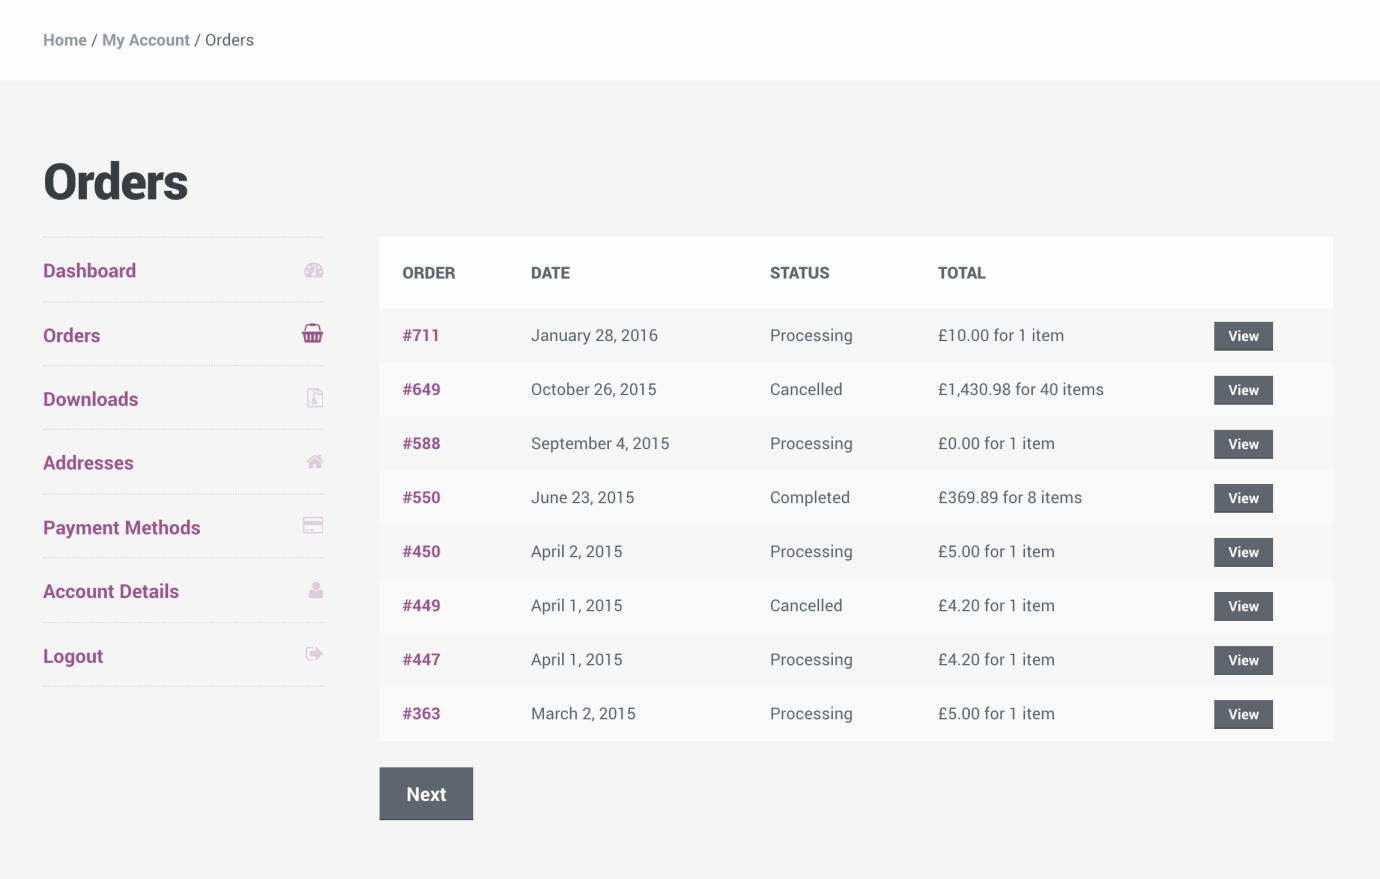Navigate to Home breadcrumb
This screenshot has width=1380, height=879.
(x=65, y=40)
